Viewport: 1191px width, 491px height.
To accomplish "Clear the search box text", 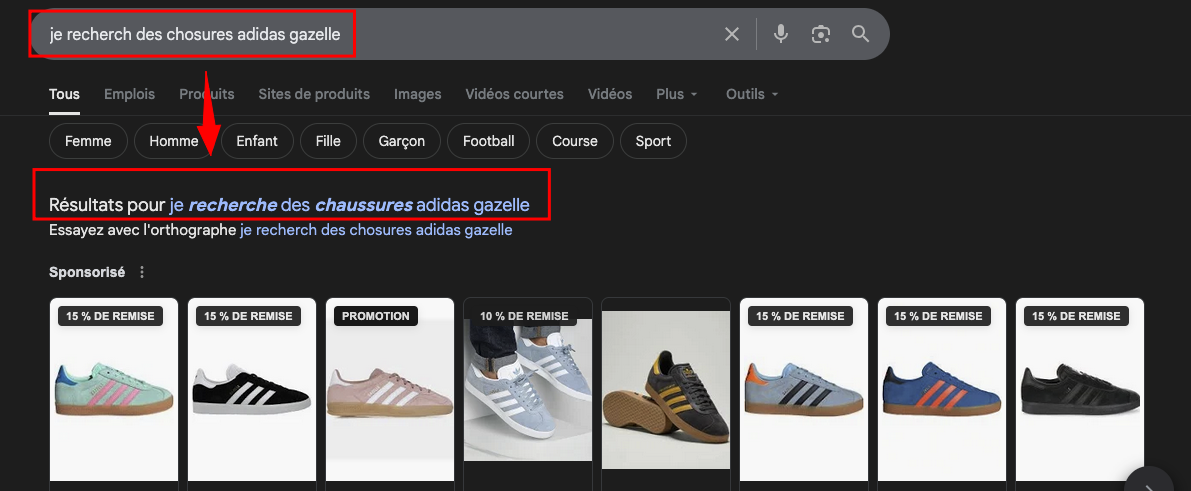I will coord(732,35).
